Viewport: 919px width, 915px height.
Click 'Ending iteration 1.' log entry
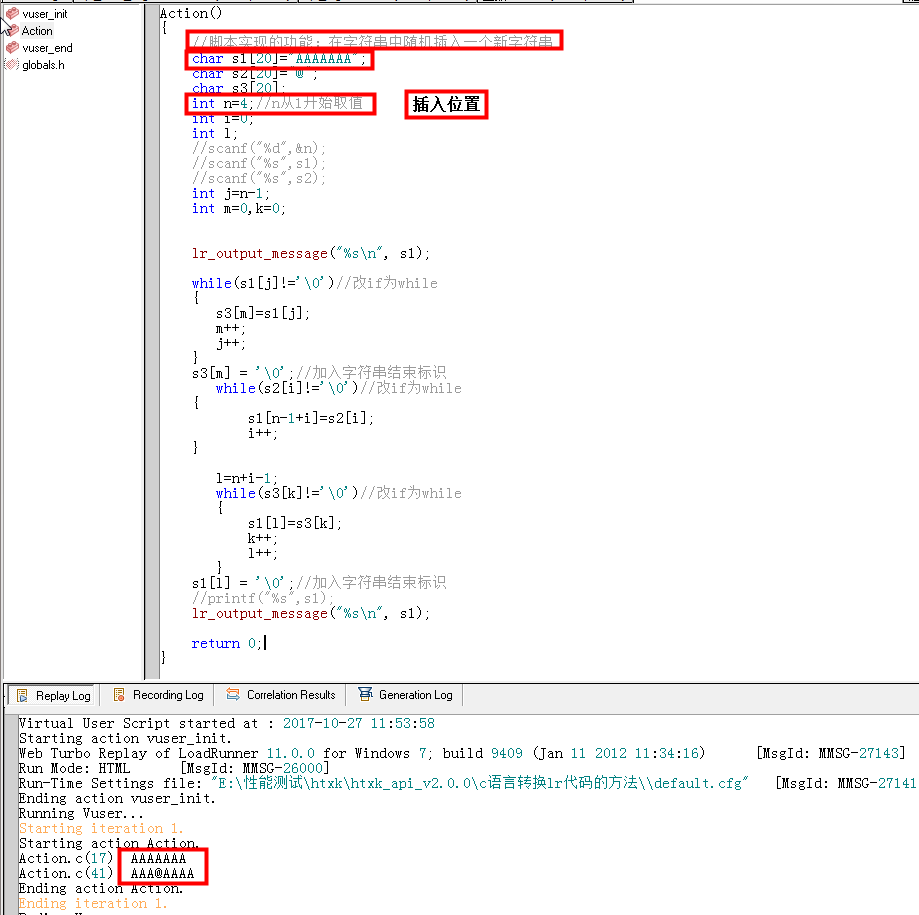pyautogui.click(x=93, y=903)
